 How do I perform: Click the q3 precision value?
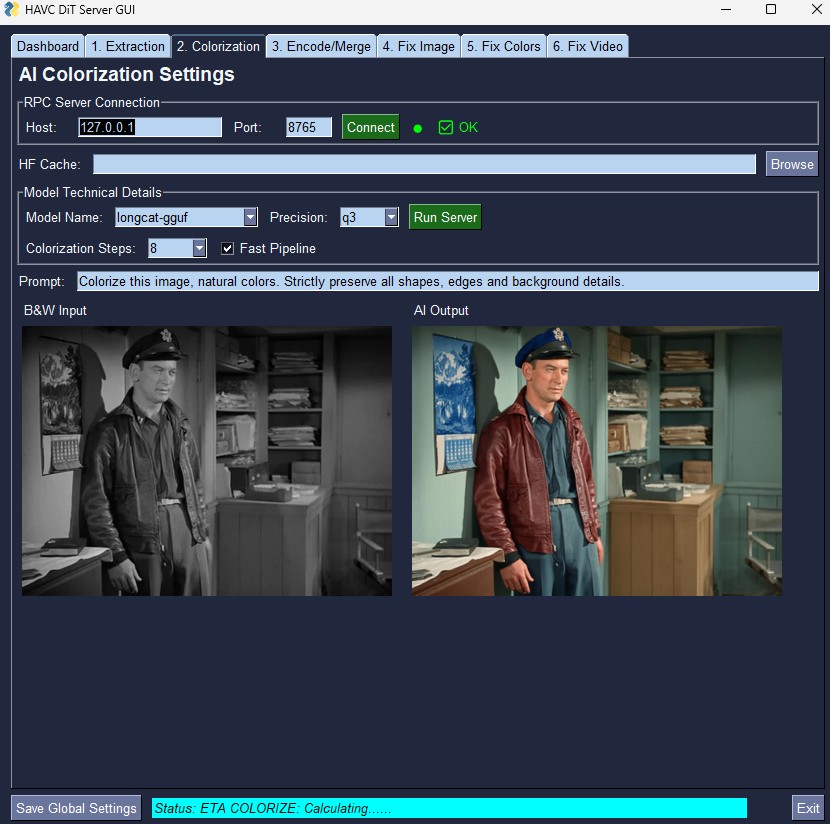[362, 217]
